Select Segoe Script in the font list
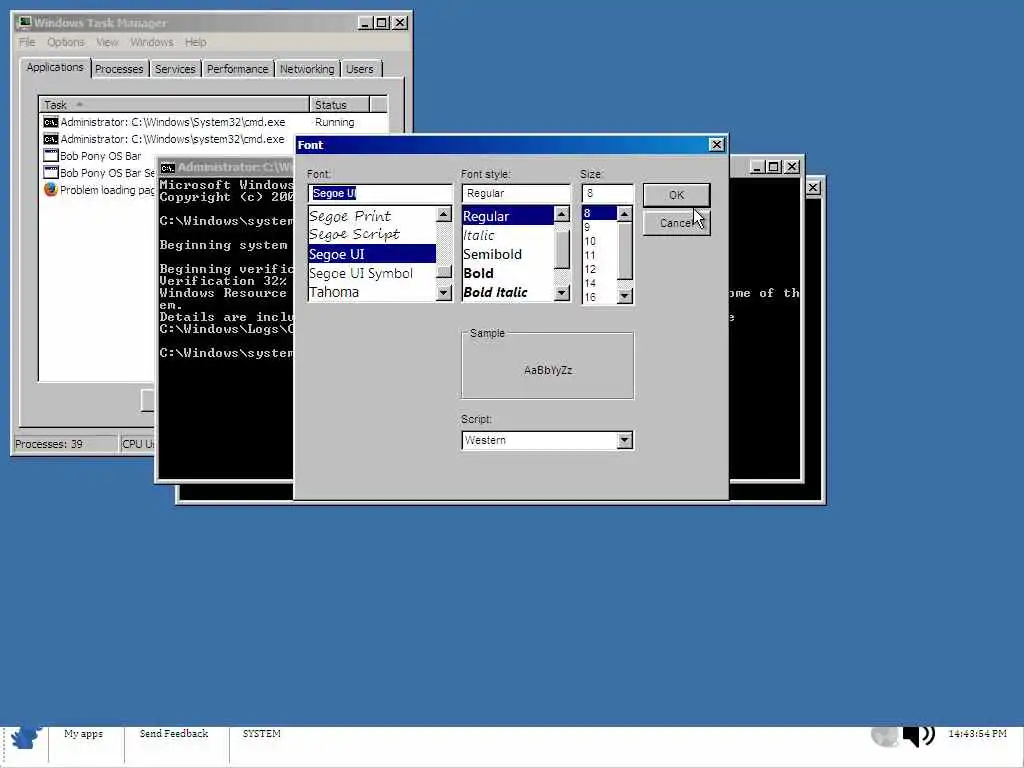The image size is (1024, 768). pyautogui.click(x=372, y=234)
